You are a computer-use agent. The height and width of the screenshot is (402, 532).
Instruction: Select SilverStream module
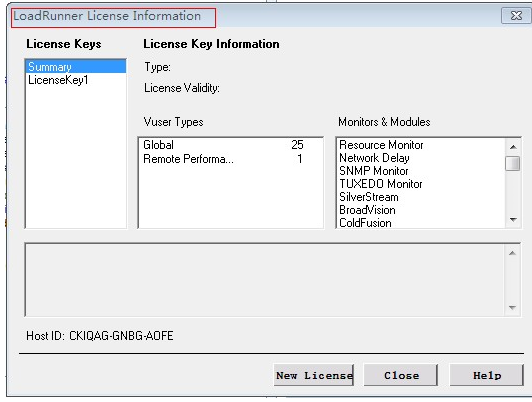pyautogui.click(x=369, y=197)
